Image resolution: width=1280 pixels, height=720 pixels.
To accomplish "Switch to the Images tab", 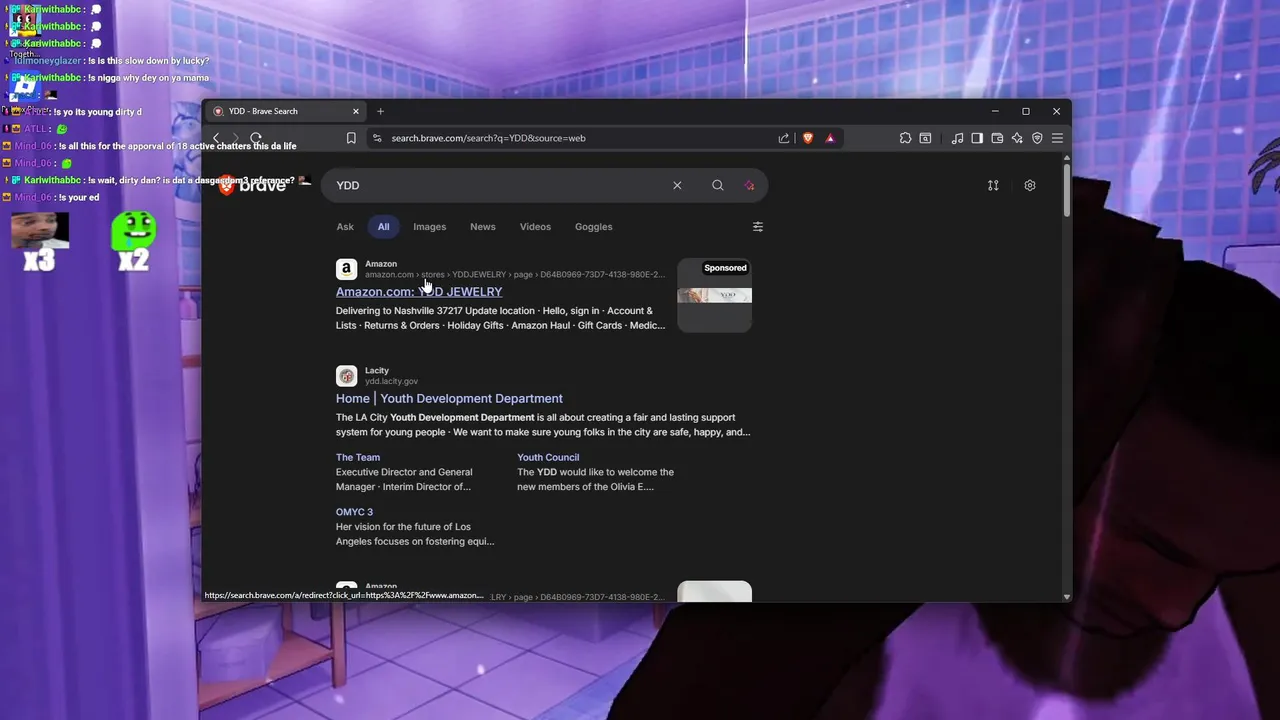I will [x=430, y=227].
